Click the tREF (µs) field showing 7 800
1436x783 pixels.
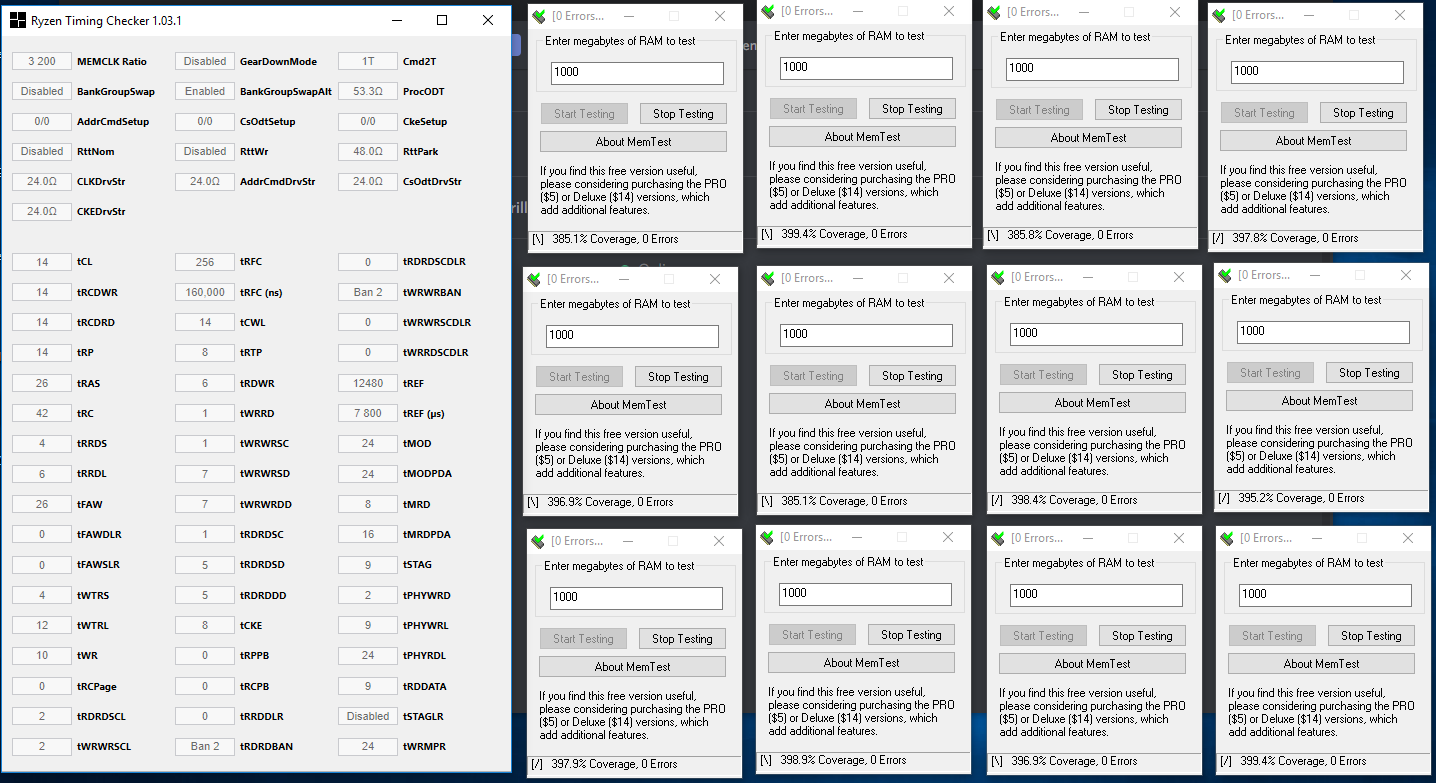pyautogui.click(x=368, y=413)
